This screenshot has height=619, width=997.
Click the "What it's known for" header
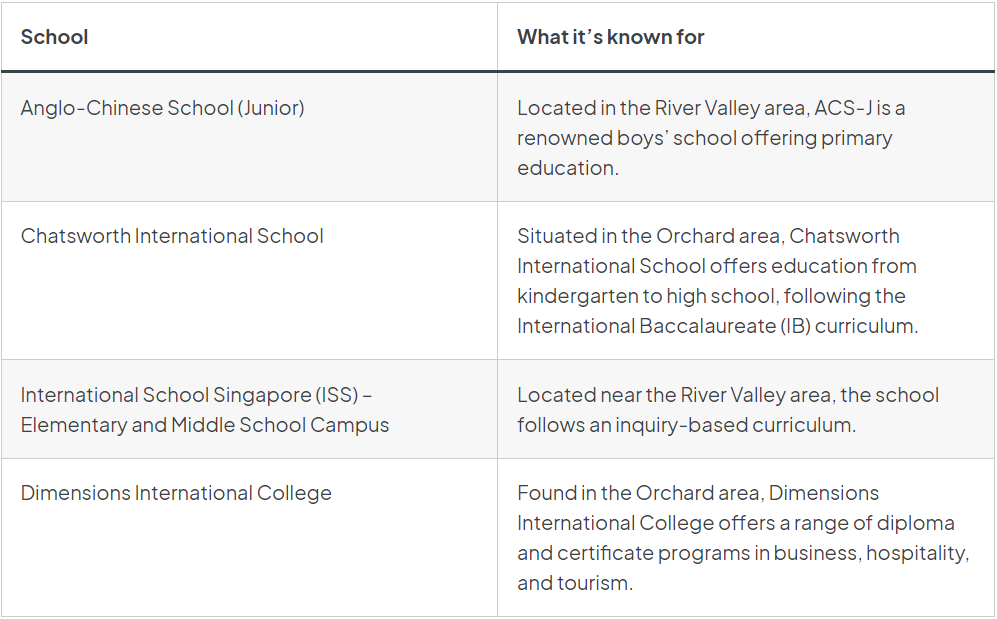coord(610,37)
